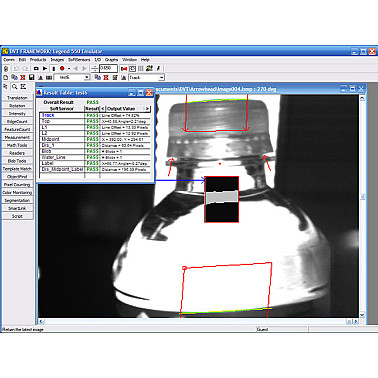Click the histogram chart icon left of the Track dropdown
The height and width of the screenshot is (378, 378).
point(124,77)
